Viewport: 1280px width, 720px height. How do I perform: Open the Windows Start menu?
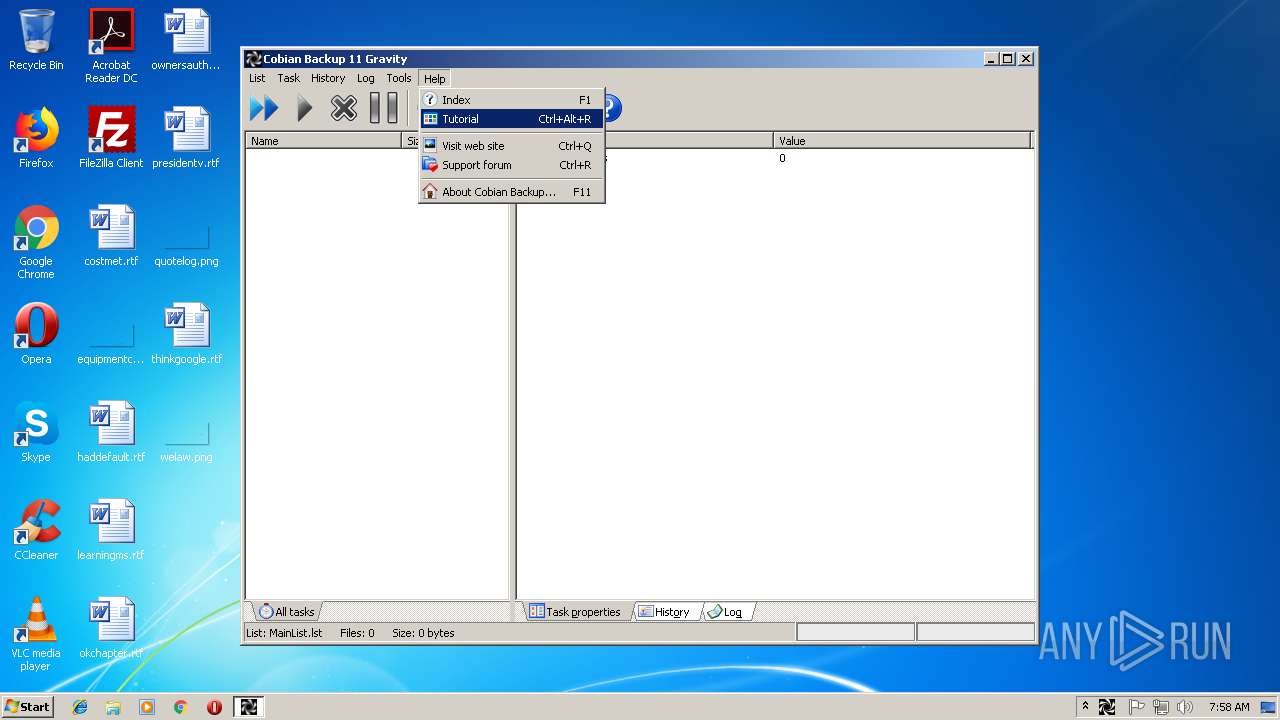point(27,706)
